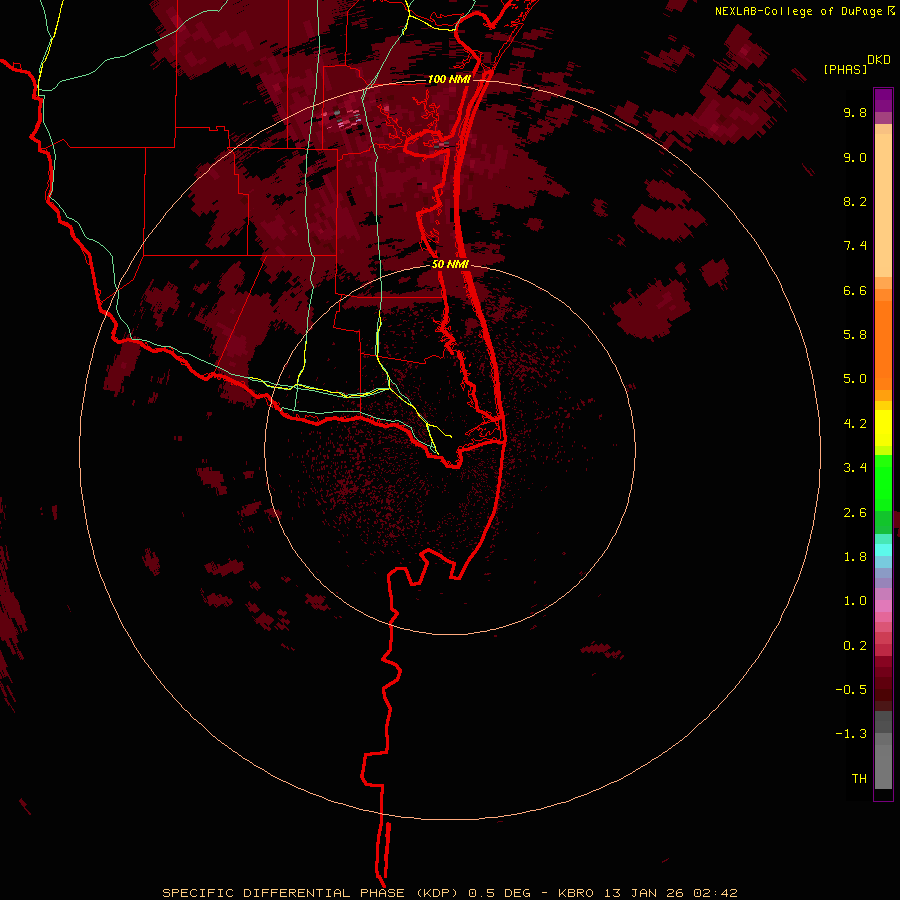Image resolution: width=900 pixels, height=900 pixels.
Task: Click the -1.3 scale value
Action: (x=851, y=734)
